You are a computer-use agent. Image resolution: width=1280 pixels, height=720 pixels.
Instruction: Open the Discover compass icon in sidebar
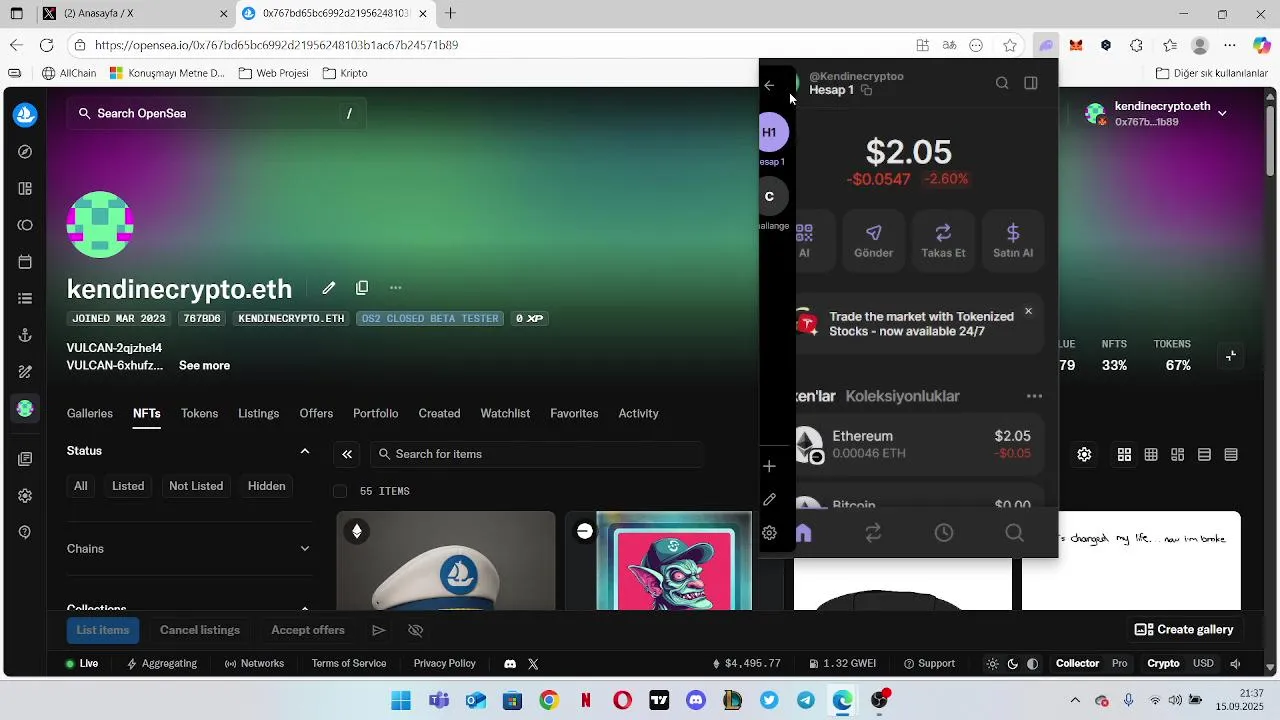(x=25, y=152)
